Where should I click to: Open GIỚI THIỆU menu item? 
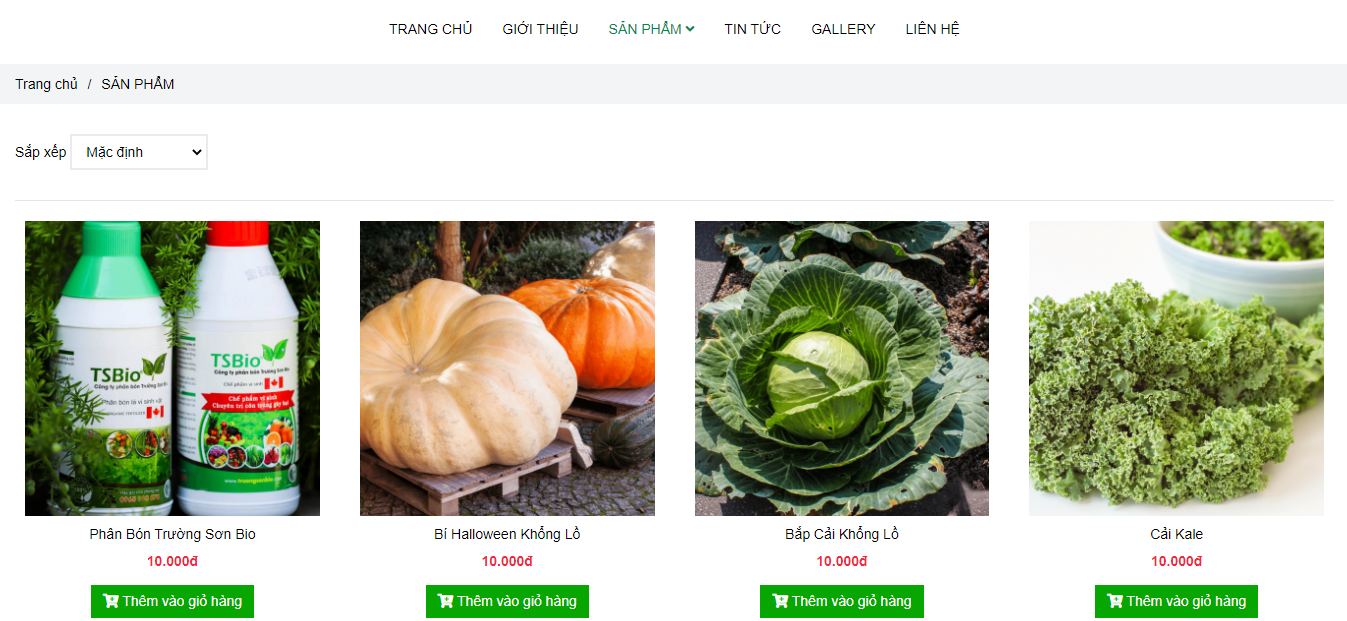click(x=540, y=29)
